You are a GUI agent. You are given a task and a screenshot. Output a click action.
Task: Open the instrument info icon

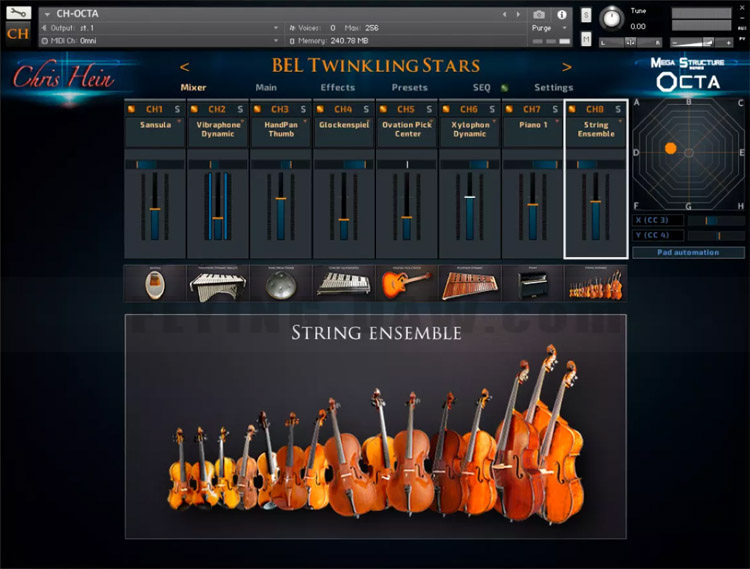(x=562, y=15)
